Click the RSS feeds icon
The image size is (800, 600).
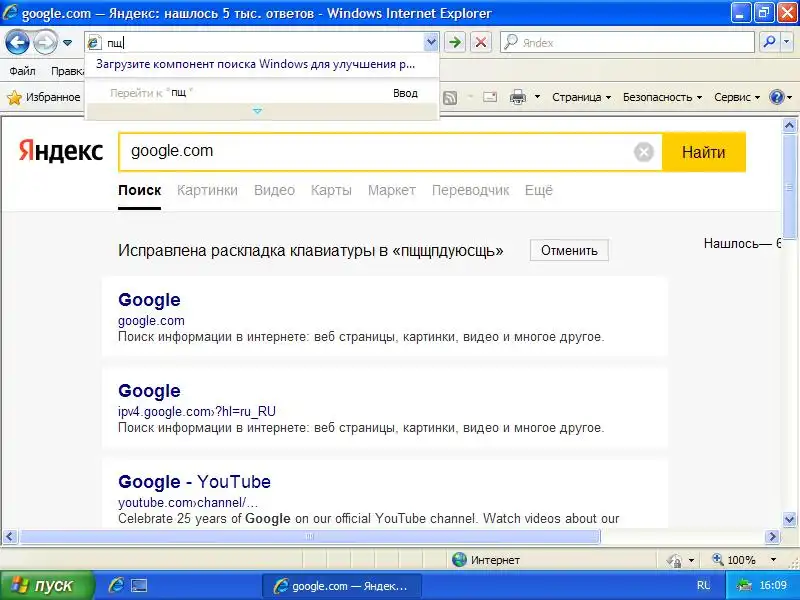449,97
